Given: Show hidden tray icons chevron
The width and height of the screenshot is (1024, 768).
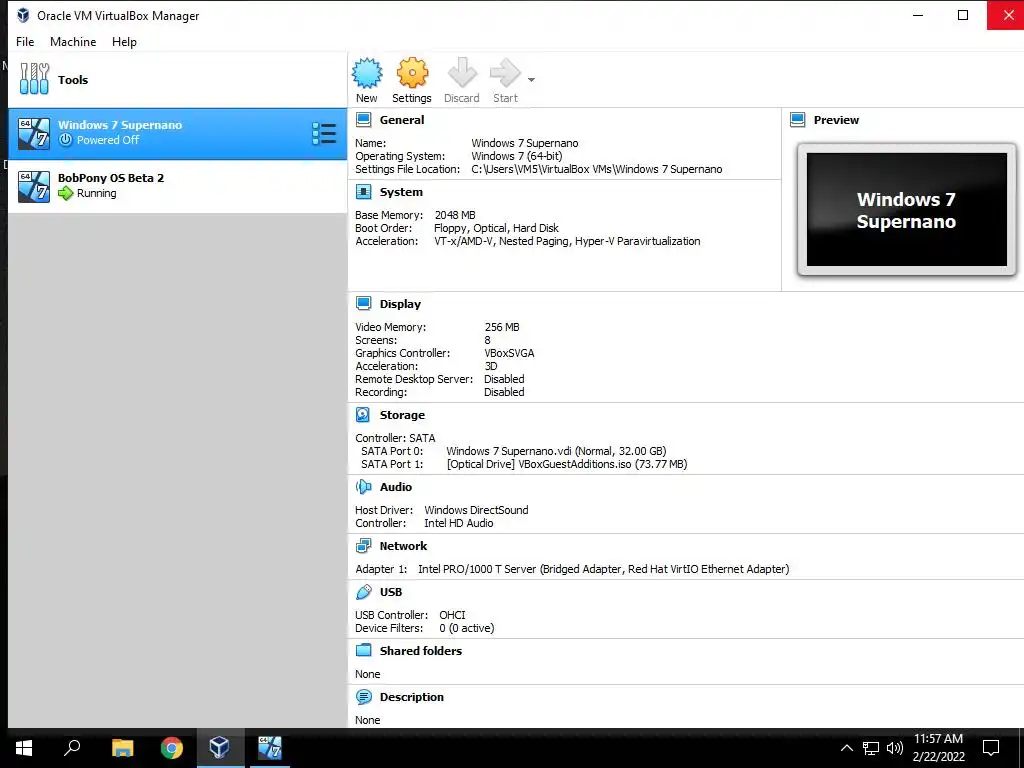Looking at the screenshot, I should coord(846,748).
